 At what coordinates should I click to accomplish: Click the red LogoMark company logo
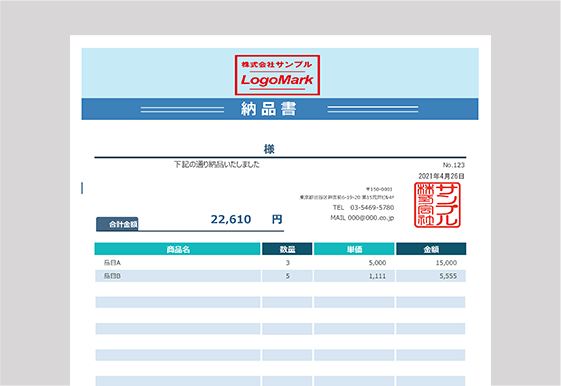tap(277, 75)
